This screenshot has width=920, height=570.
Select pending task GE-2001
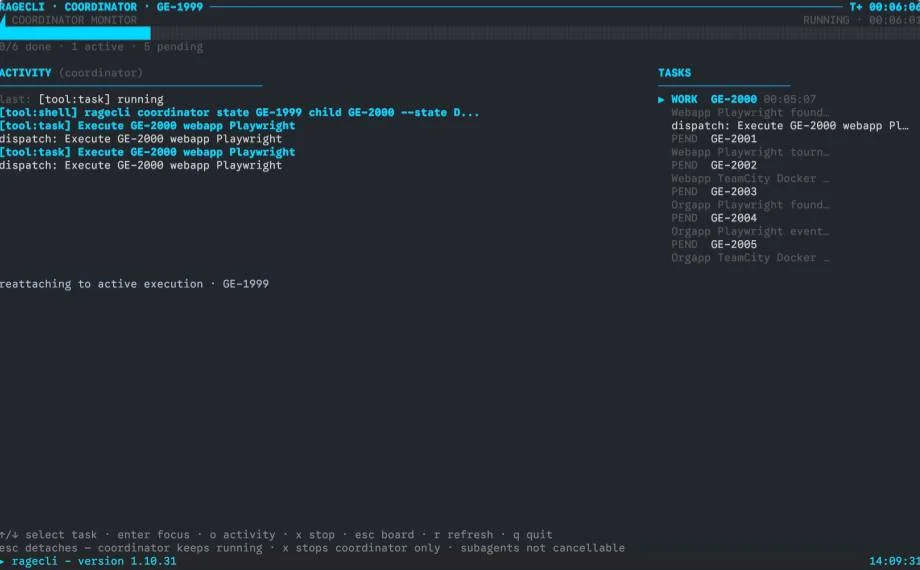[714, 139]
